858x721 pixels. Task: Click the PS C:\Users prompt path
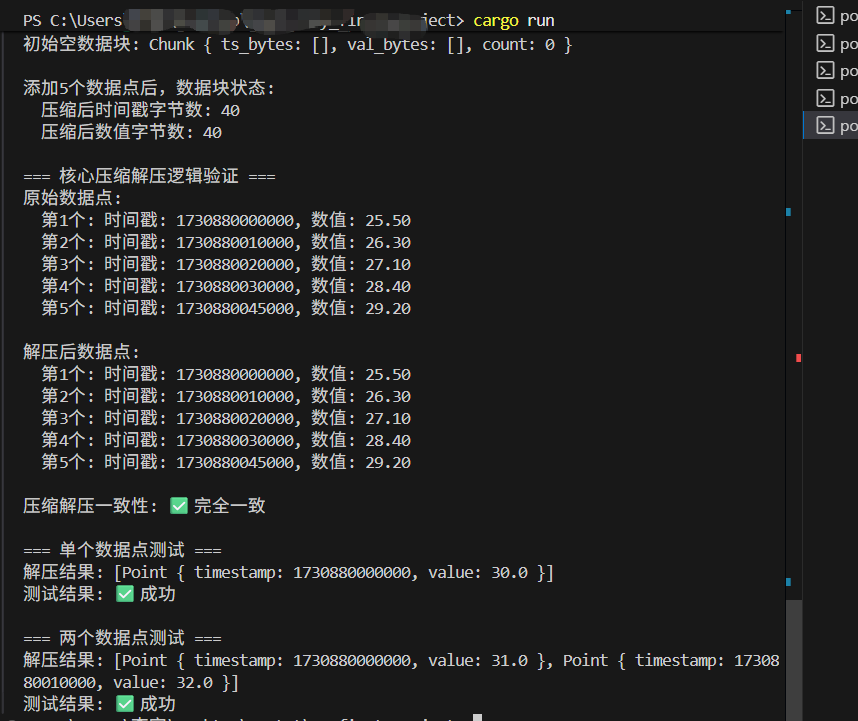point(244,21)
